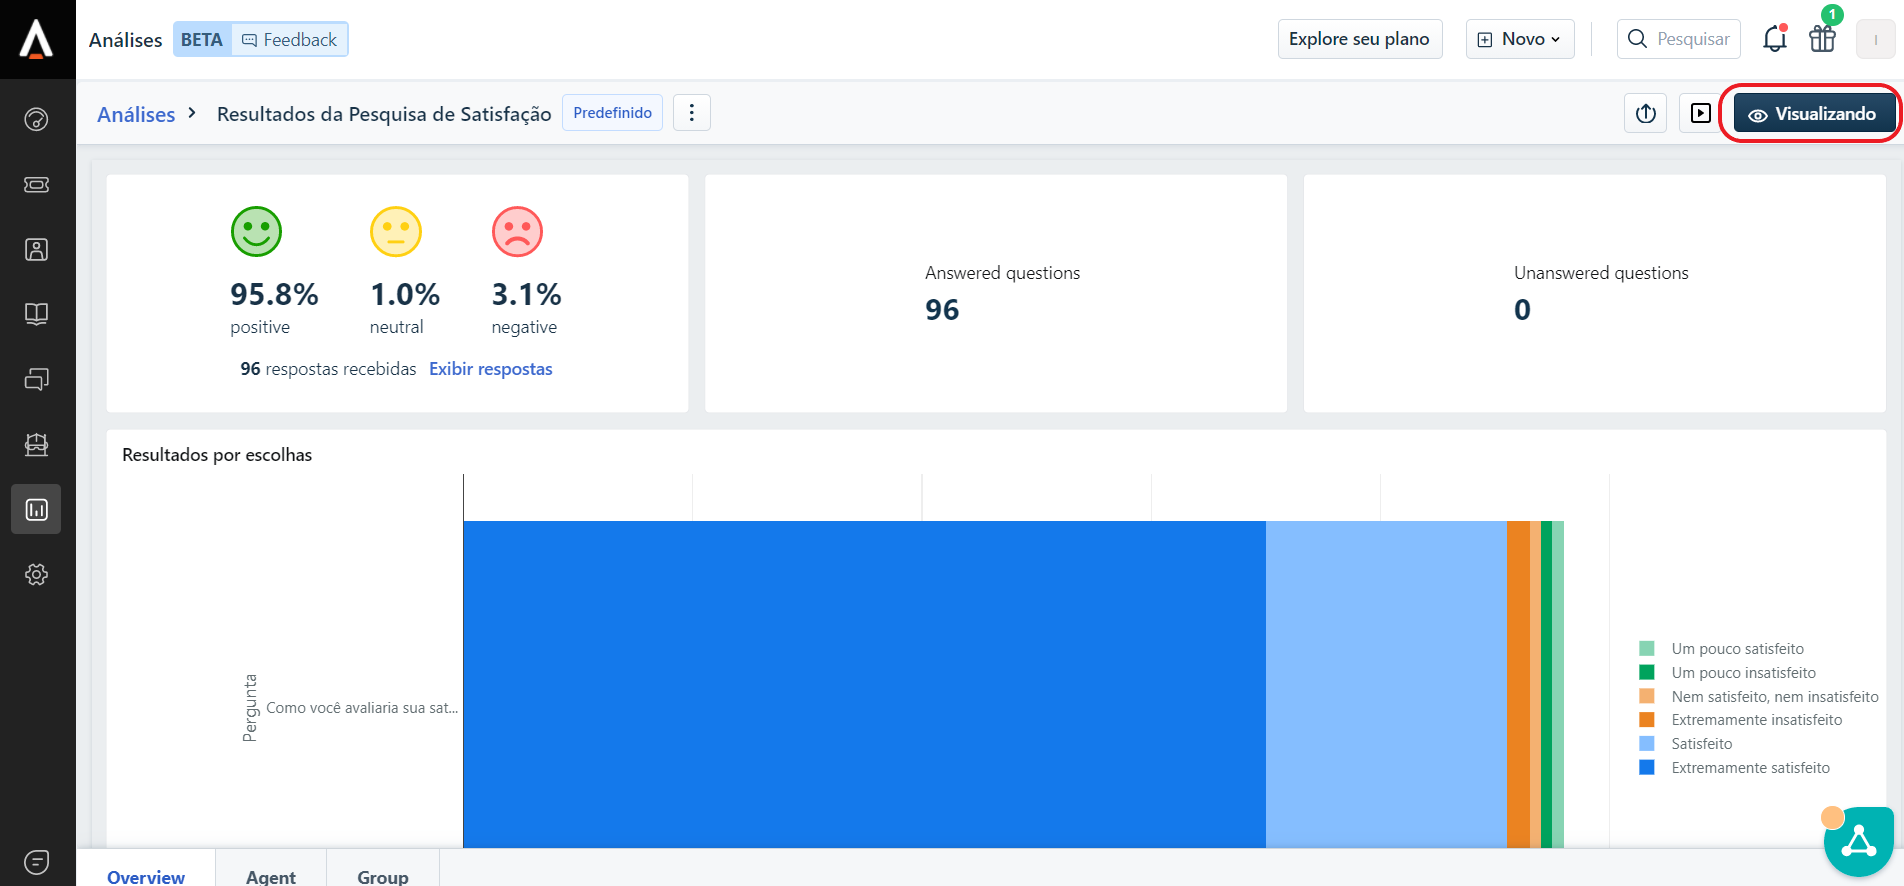Switch to the Agent tab
The width and height of the screenshot is (1904, 886).
click(x=271, y=876)
